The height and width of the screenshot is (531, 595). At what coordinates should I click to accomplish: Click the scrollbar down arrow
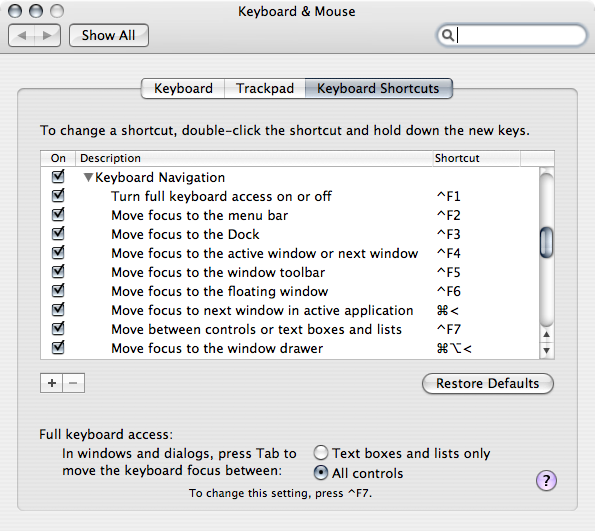pos(546,350)
